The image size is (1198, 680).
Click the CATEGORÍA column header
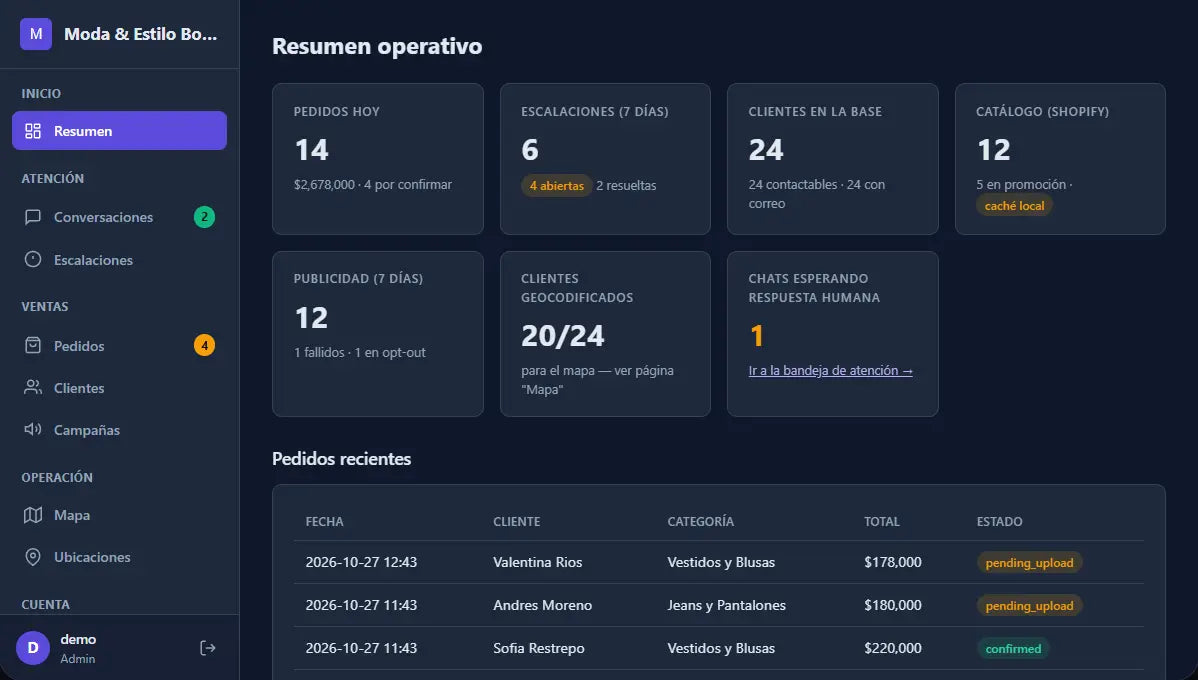click(701, 521)
